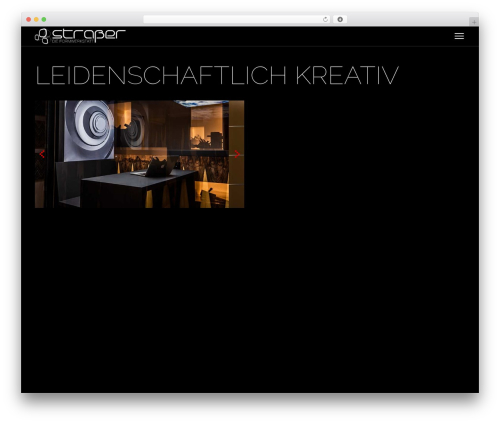Click the LEIDENSCHAFTLICH KREATIV heading
The width and height of the screenshot is (500, 423).
point(217,75)
